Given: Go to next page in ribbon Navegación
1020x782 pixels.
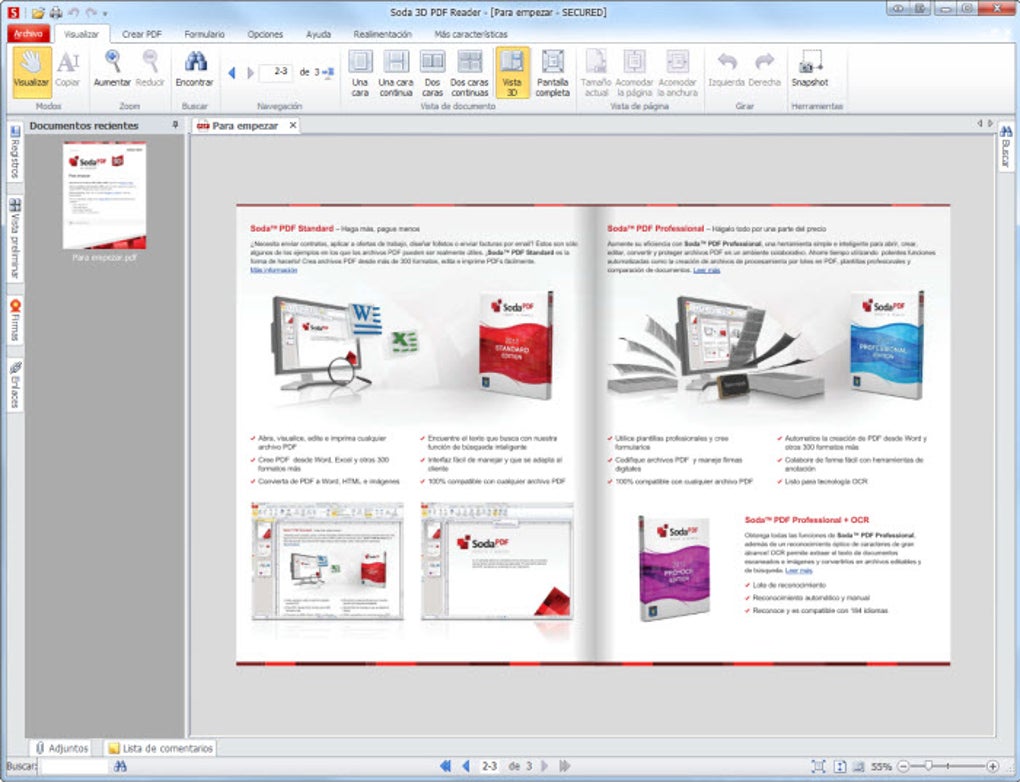Looking at the screenshot, I should point(250,73).
